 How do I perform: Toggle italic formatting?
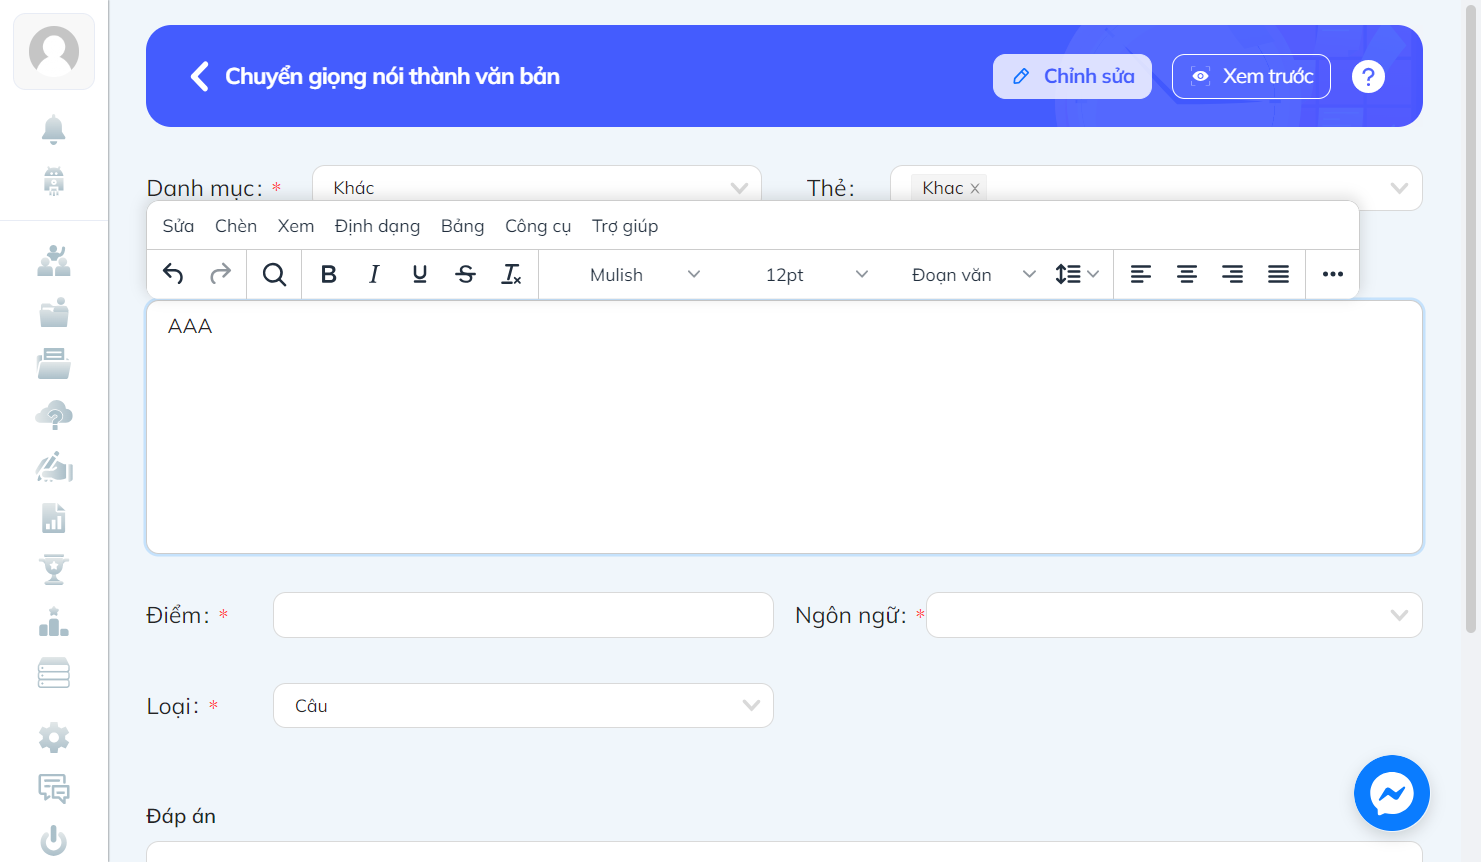[x=374, y=274]
